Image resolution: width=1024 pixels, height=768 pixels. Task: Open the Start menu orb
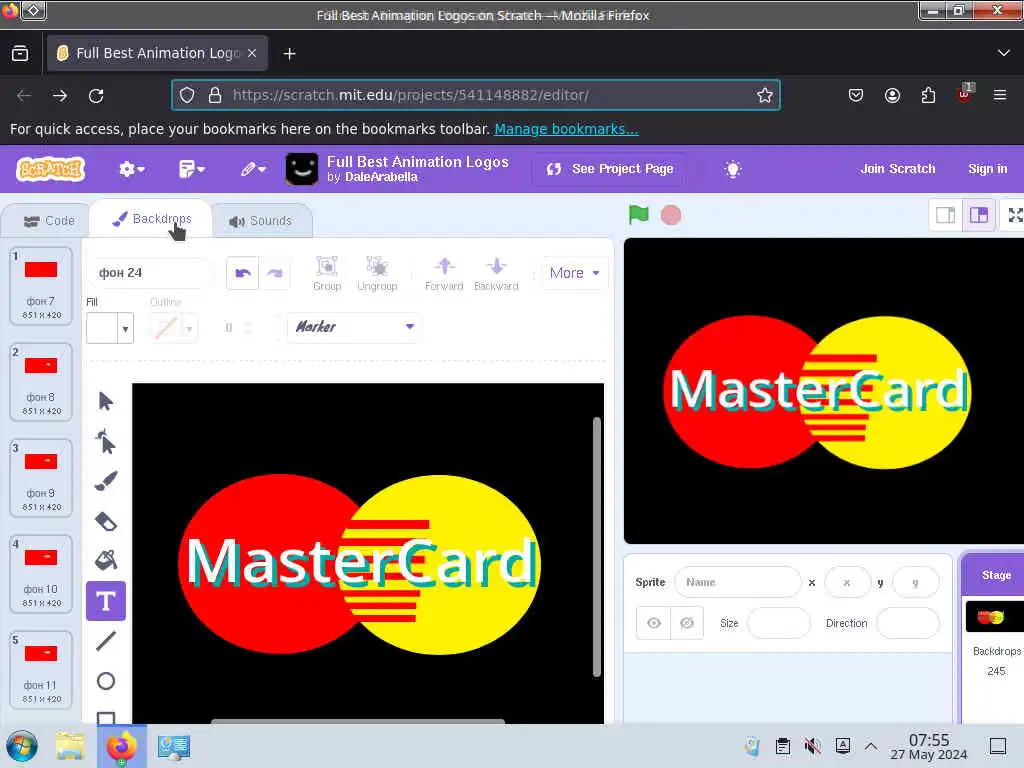point(22,746)
